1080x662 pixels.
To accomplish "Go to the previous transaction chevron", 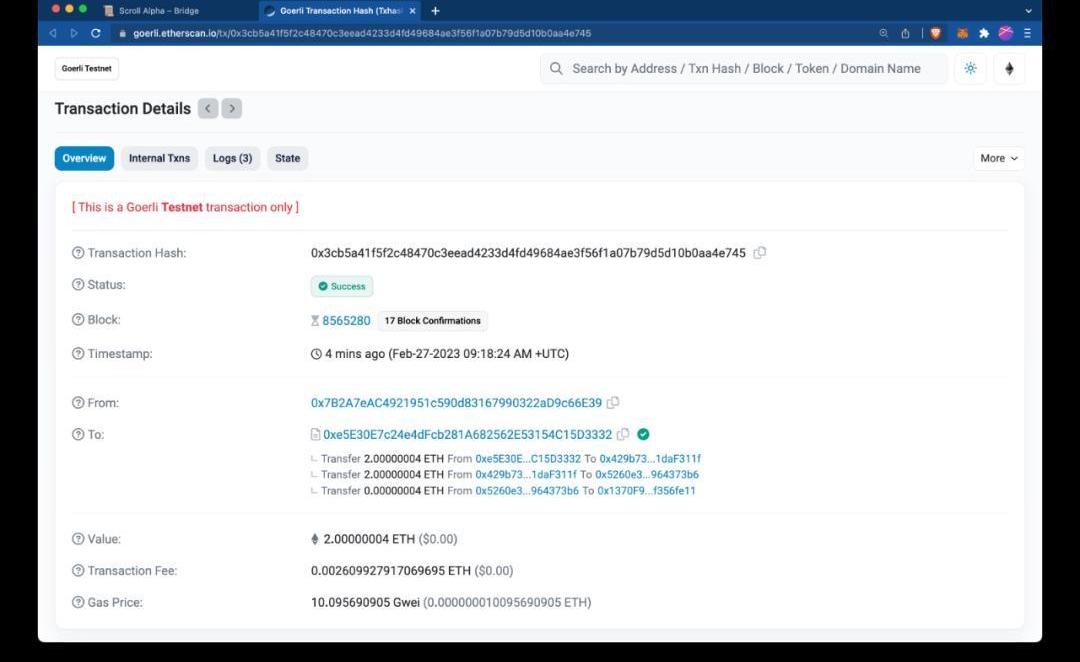I will click(x=208, y=109).
